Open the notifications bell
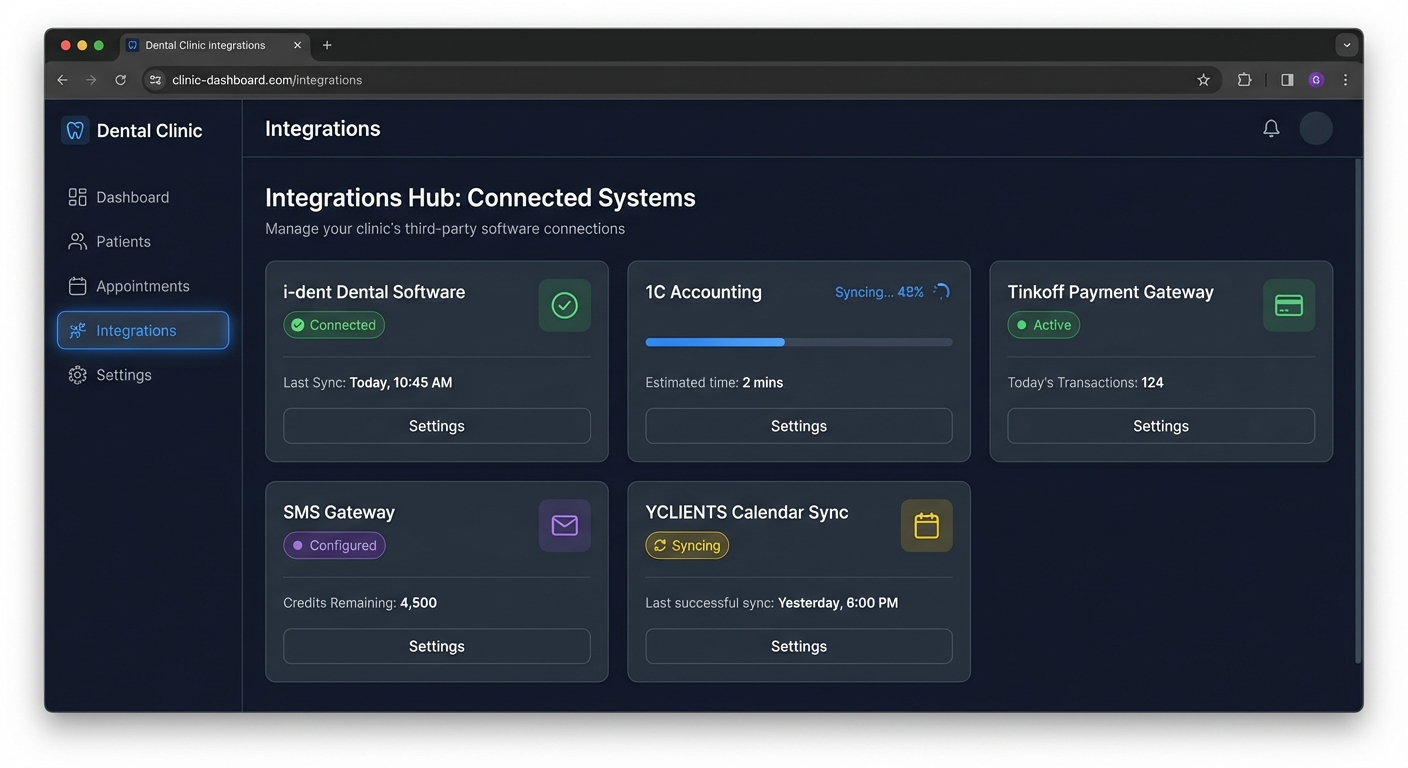Image resolution: width=1408 pixels, height=768 pixels. tap(1271, 128)
